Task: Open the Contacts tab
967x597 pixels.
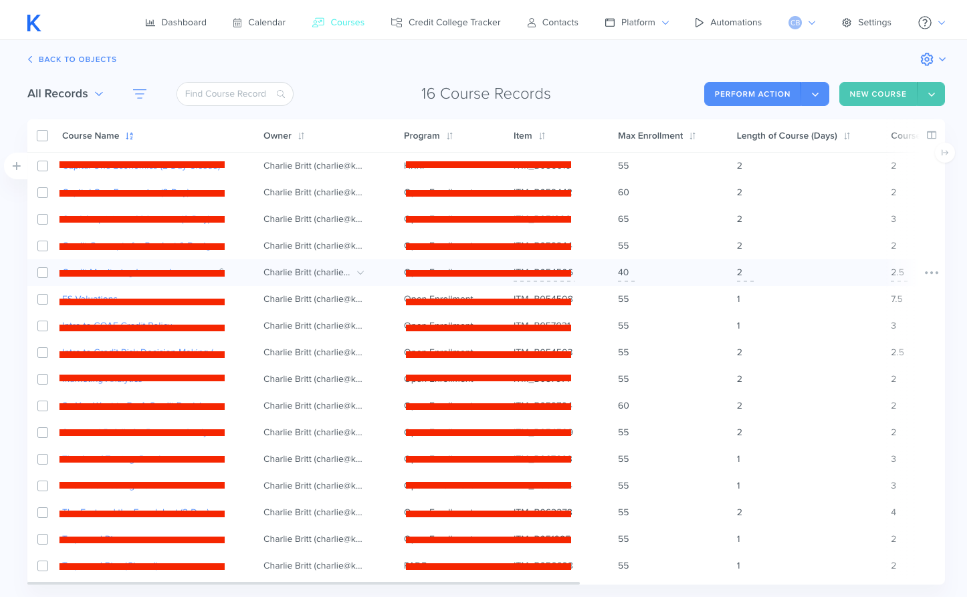Action: pos(553,23)
